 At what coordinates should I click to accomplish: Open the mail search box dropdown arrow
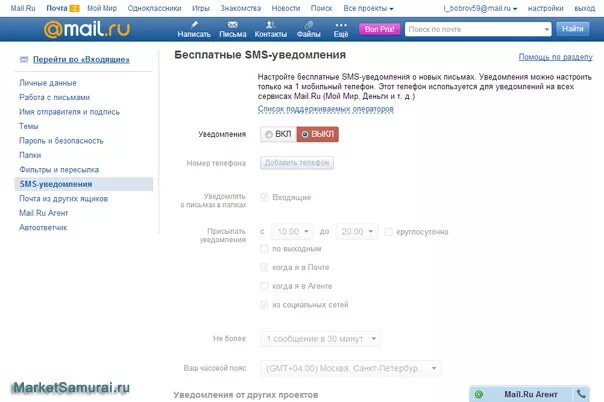tap(547, 29)
